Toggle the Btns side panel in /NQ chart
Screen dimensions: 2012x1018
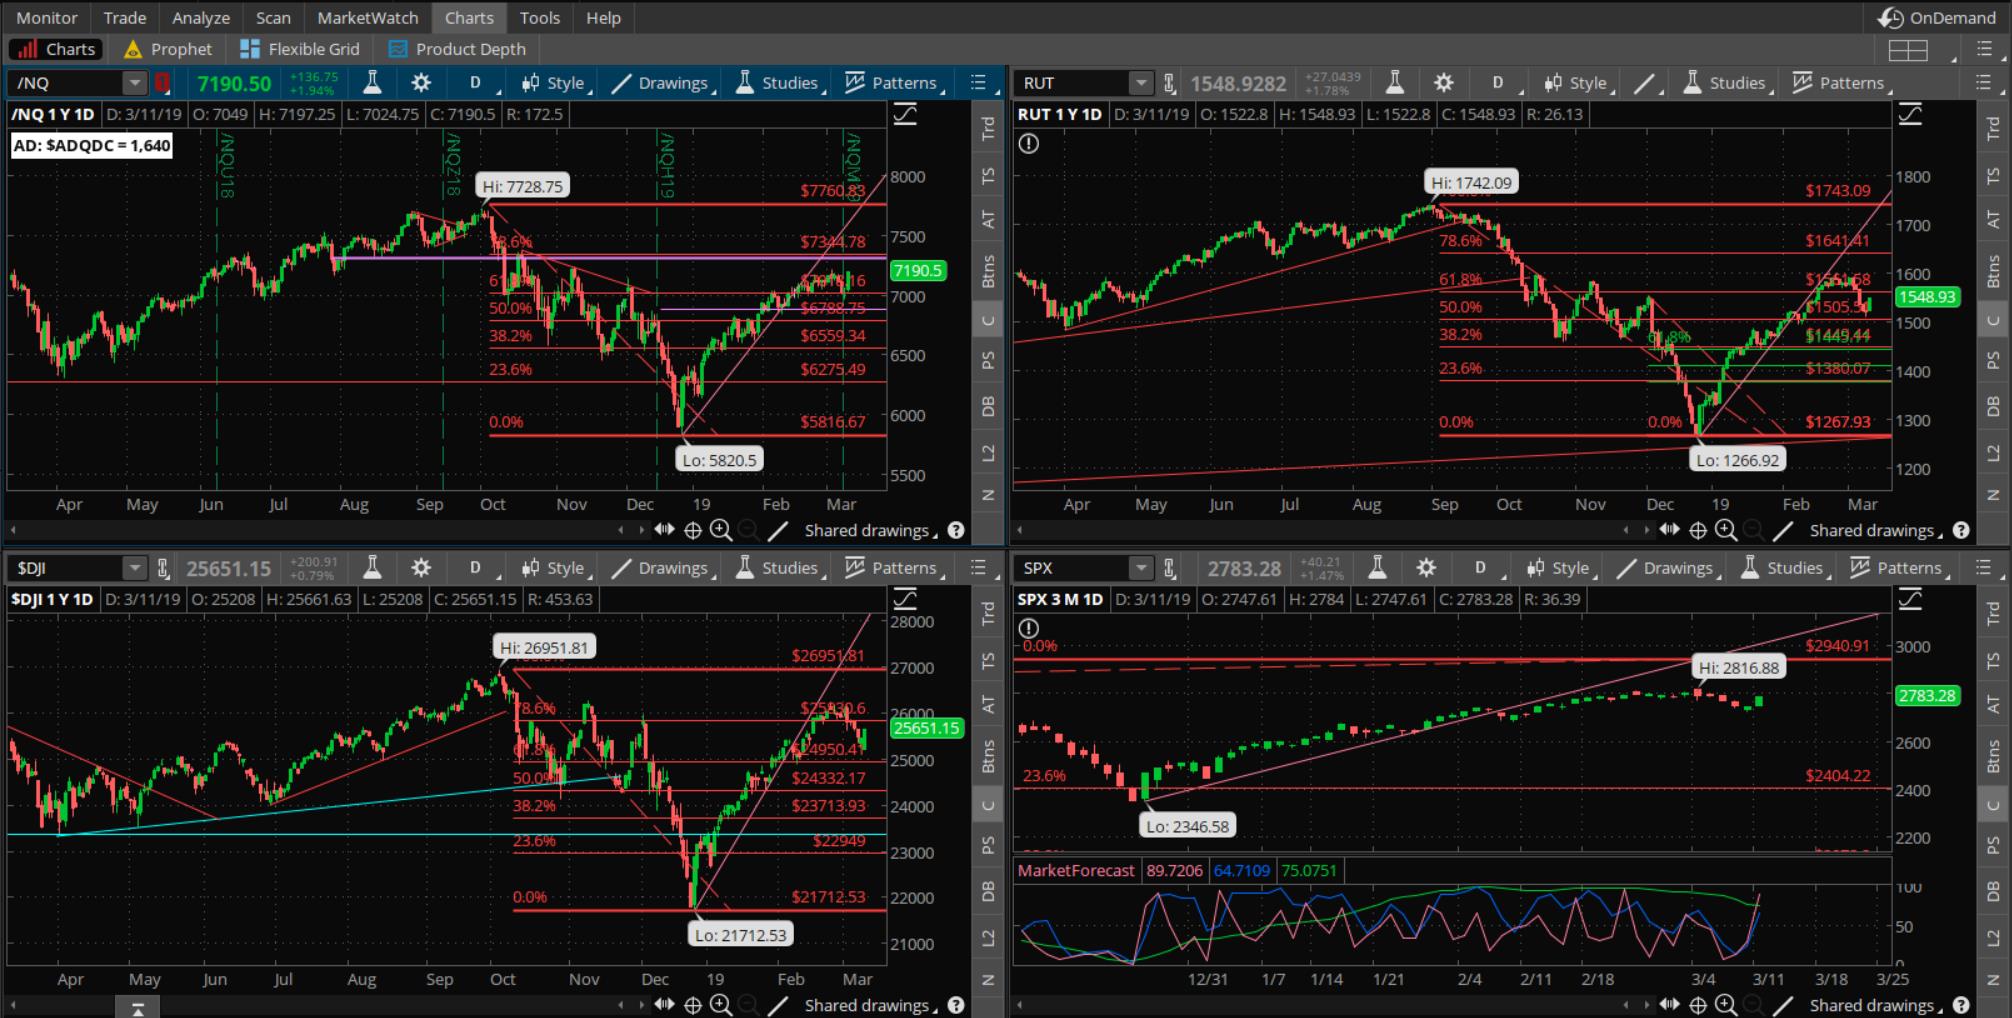pos(988,271)
